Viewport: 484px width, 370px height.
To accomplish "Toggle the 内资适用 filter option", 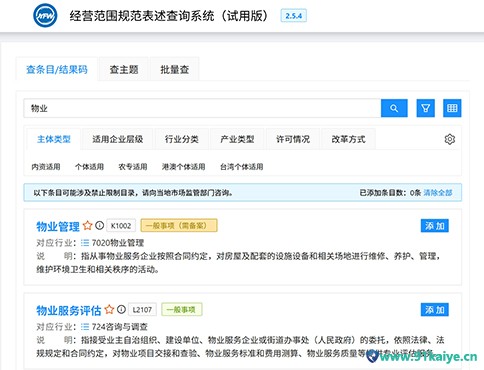I will [x=46, y=167].
